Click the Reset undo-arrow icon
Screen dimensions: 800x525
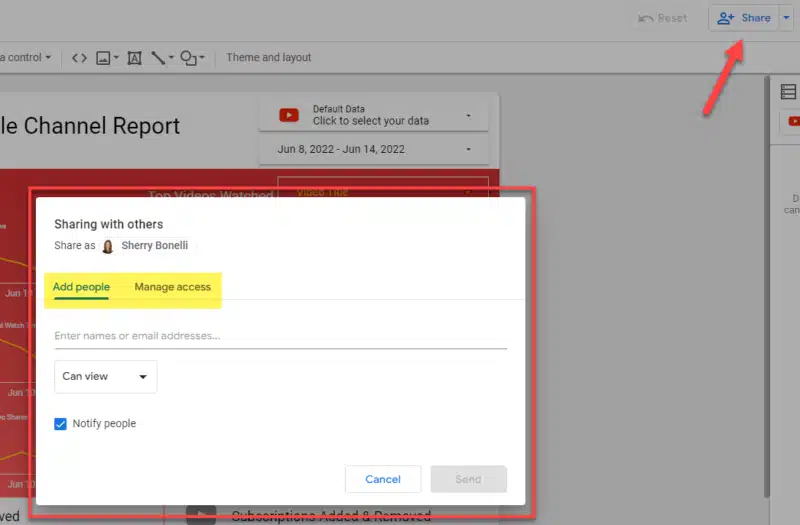click(645, 18)
